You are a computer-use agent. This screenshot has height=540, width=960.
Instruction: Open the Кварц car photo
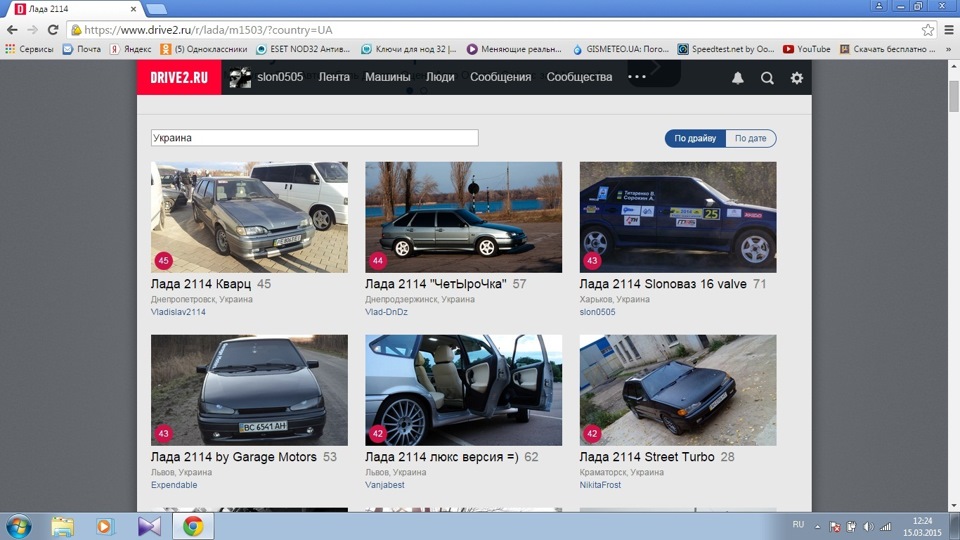pos(249,217)
